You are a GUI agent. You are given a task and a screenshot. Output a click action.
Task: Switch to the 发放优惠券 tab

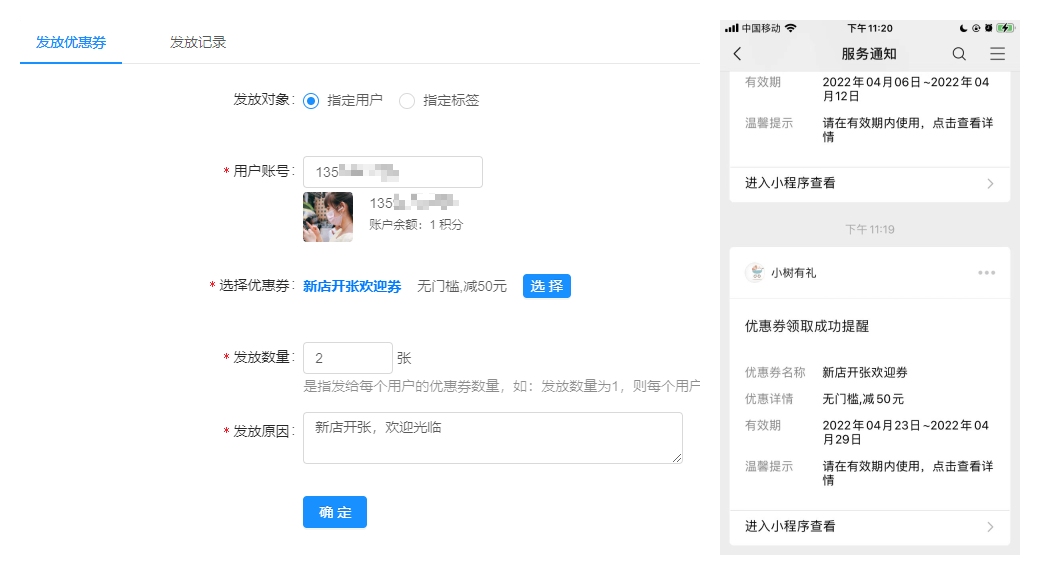click(x=71, y=42)
